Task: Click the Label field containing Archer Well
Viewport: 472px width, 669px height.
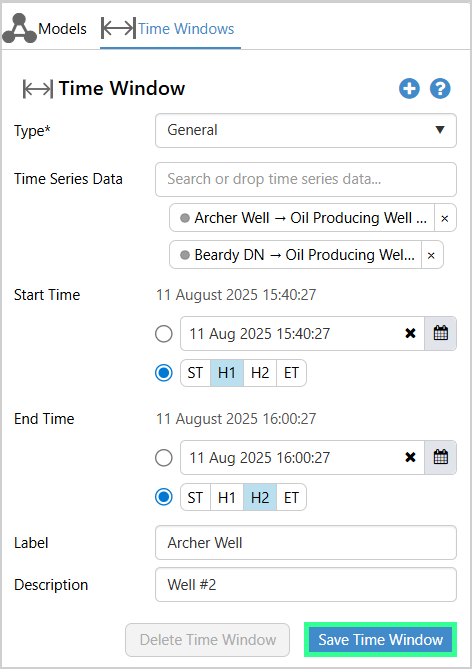Action: pos(306,543)
